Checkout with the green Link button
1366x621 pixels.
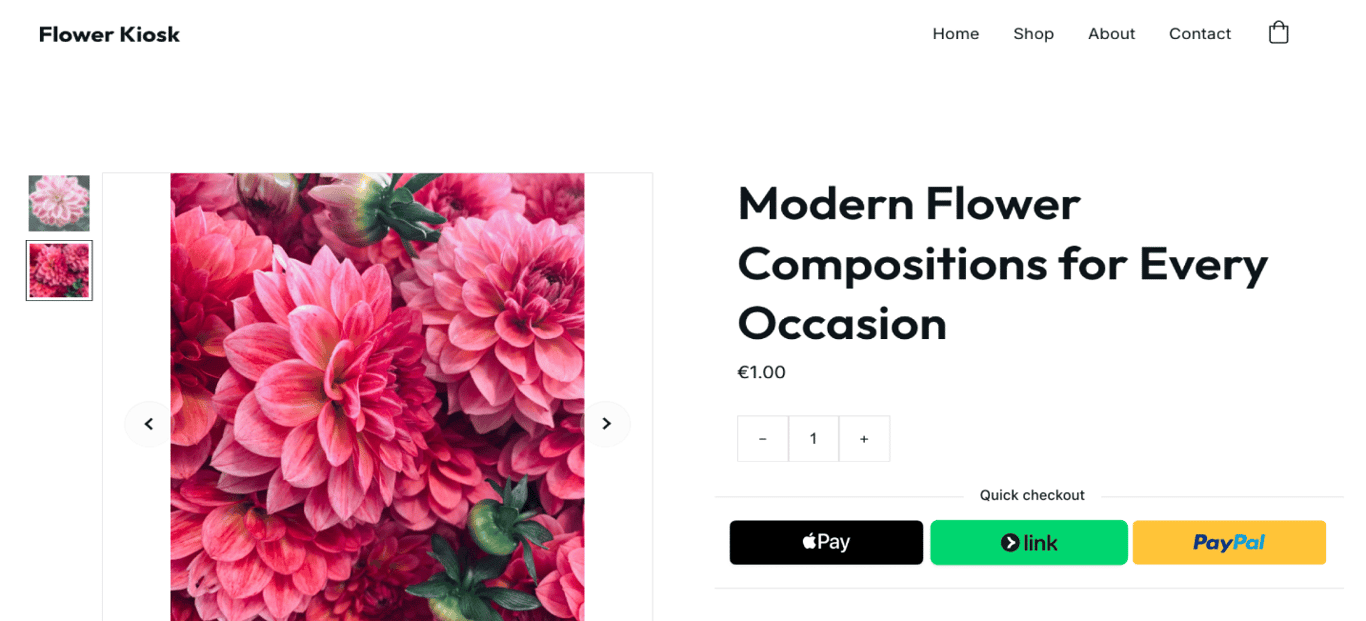click(x=1028, y=542)
